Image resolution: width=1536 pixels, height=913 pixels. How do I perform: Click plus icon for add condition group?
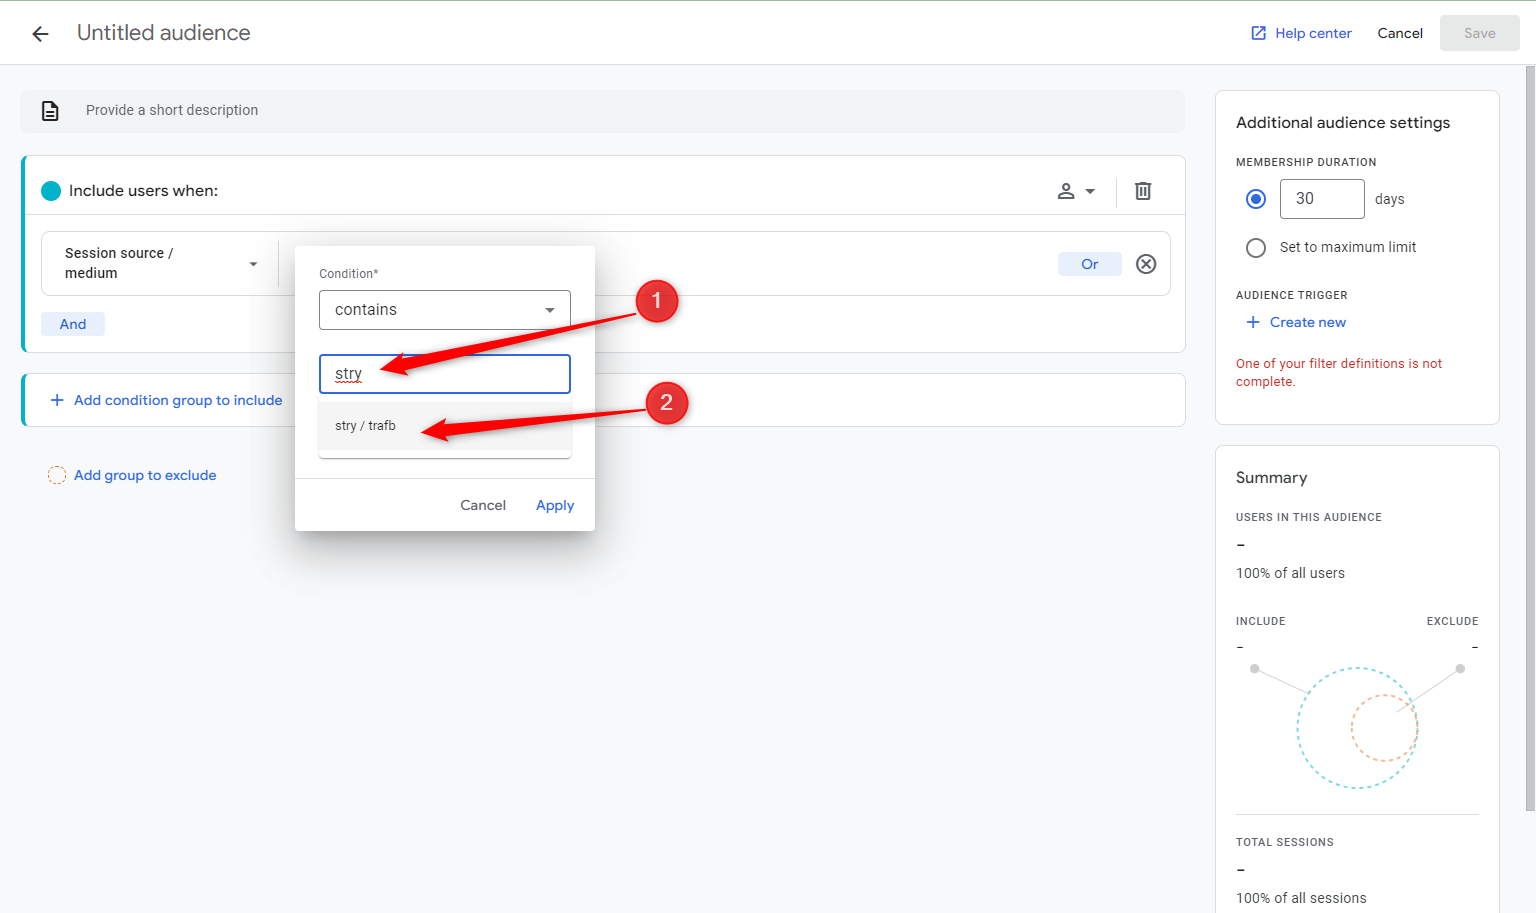pos(57,400)
